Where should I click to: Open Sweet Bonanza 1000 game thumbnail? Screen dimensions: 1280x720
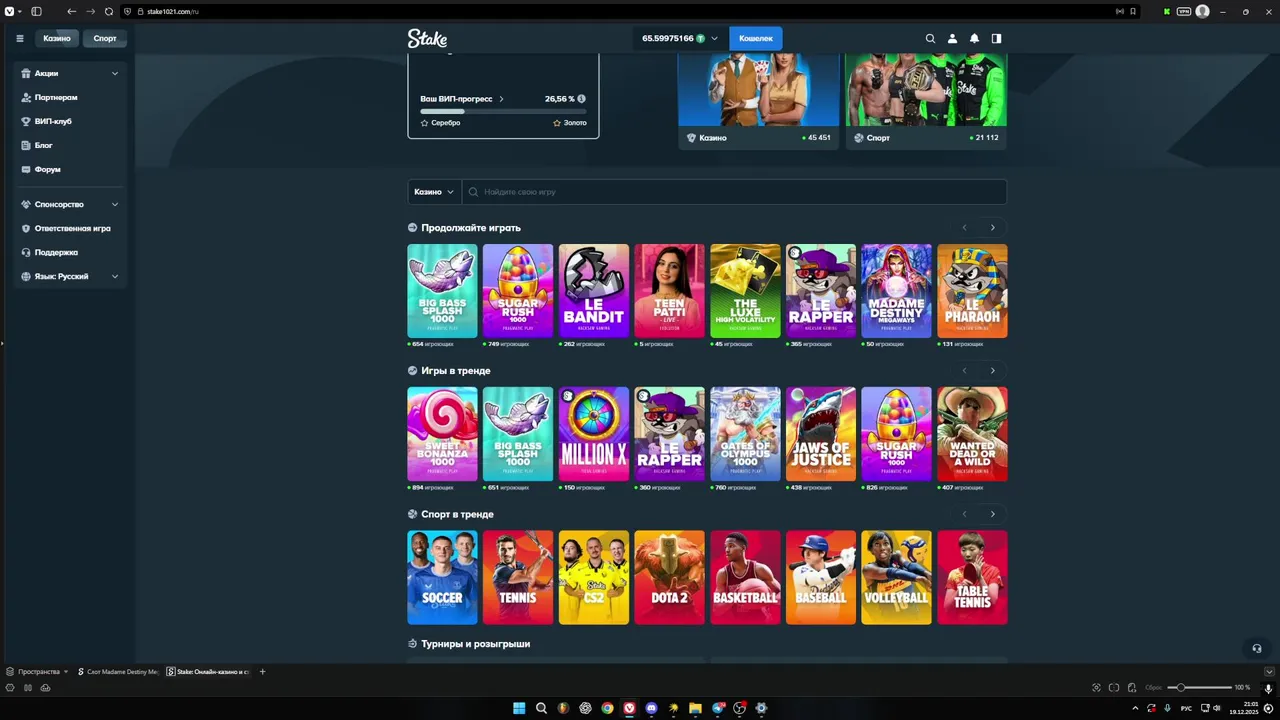[442, 434]
